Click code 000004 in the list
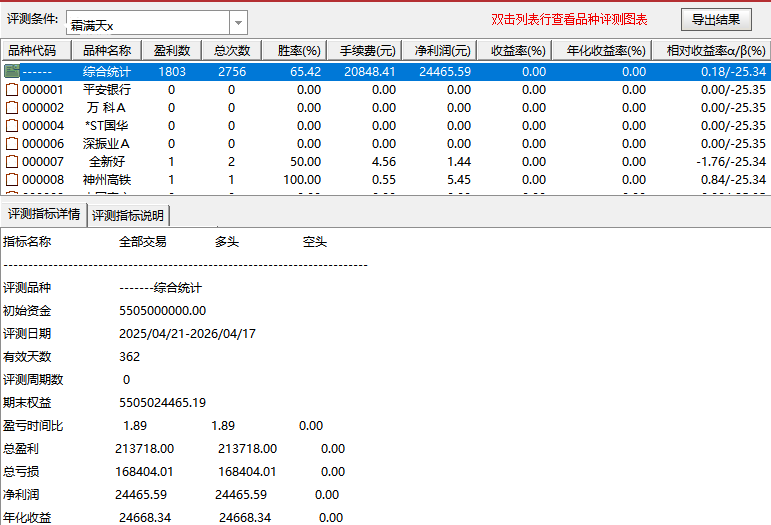The height and width of the screenshot is (525, 771). pos(43,126)
